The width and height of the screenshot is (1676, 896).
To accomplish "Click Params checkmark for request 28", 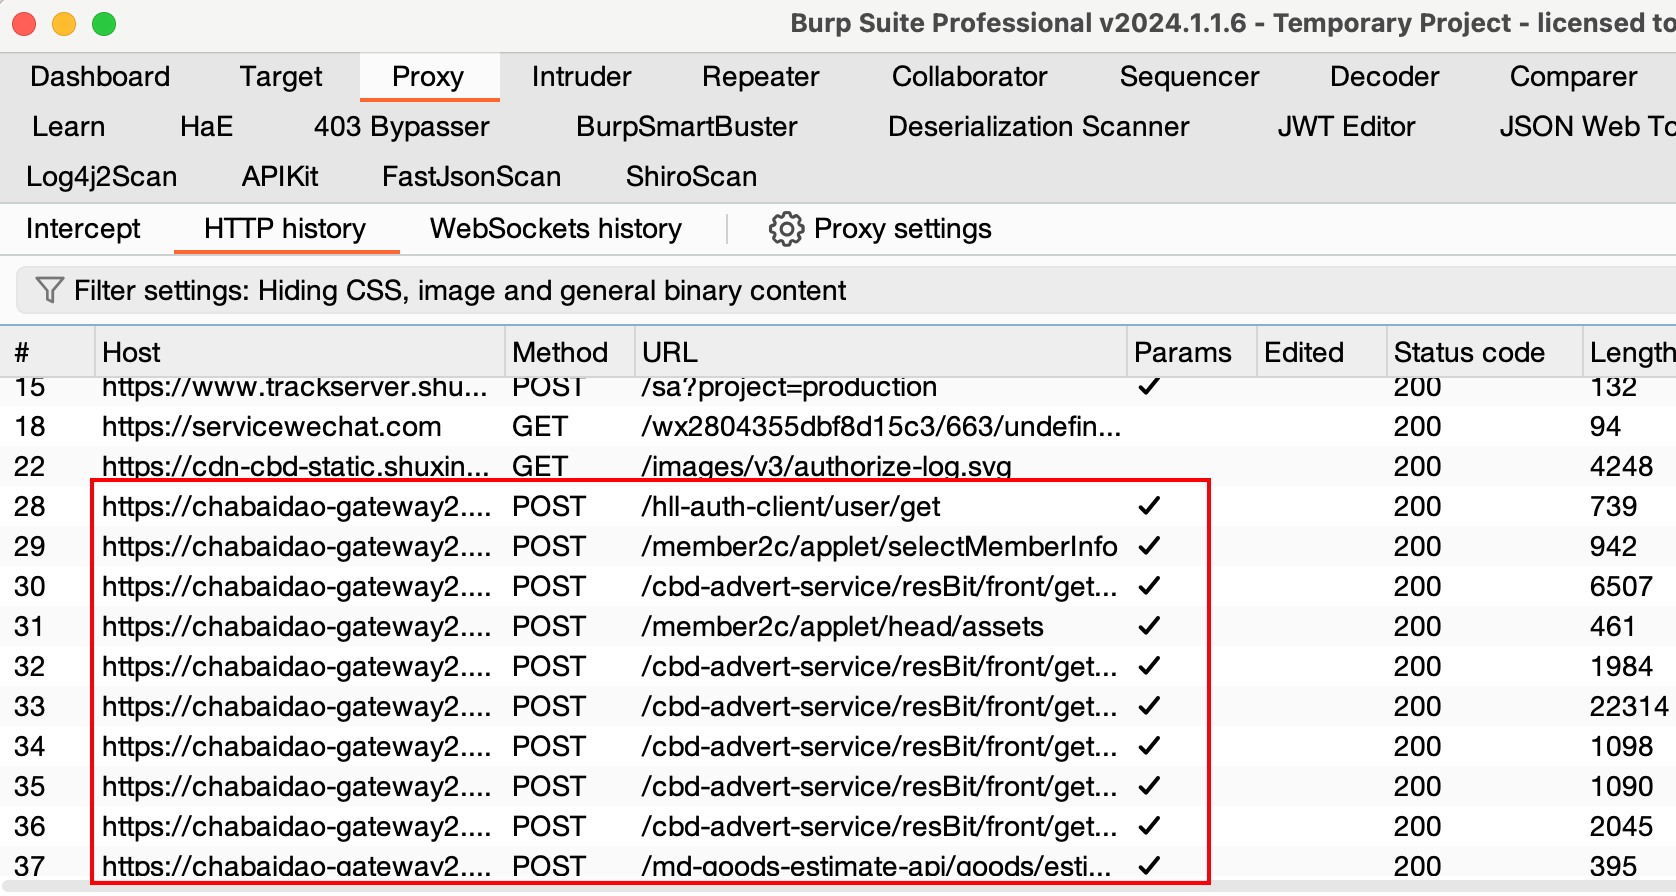I will (x=1149, y=506).
